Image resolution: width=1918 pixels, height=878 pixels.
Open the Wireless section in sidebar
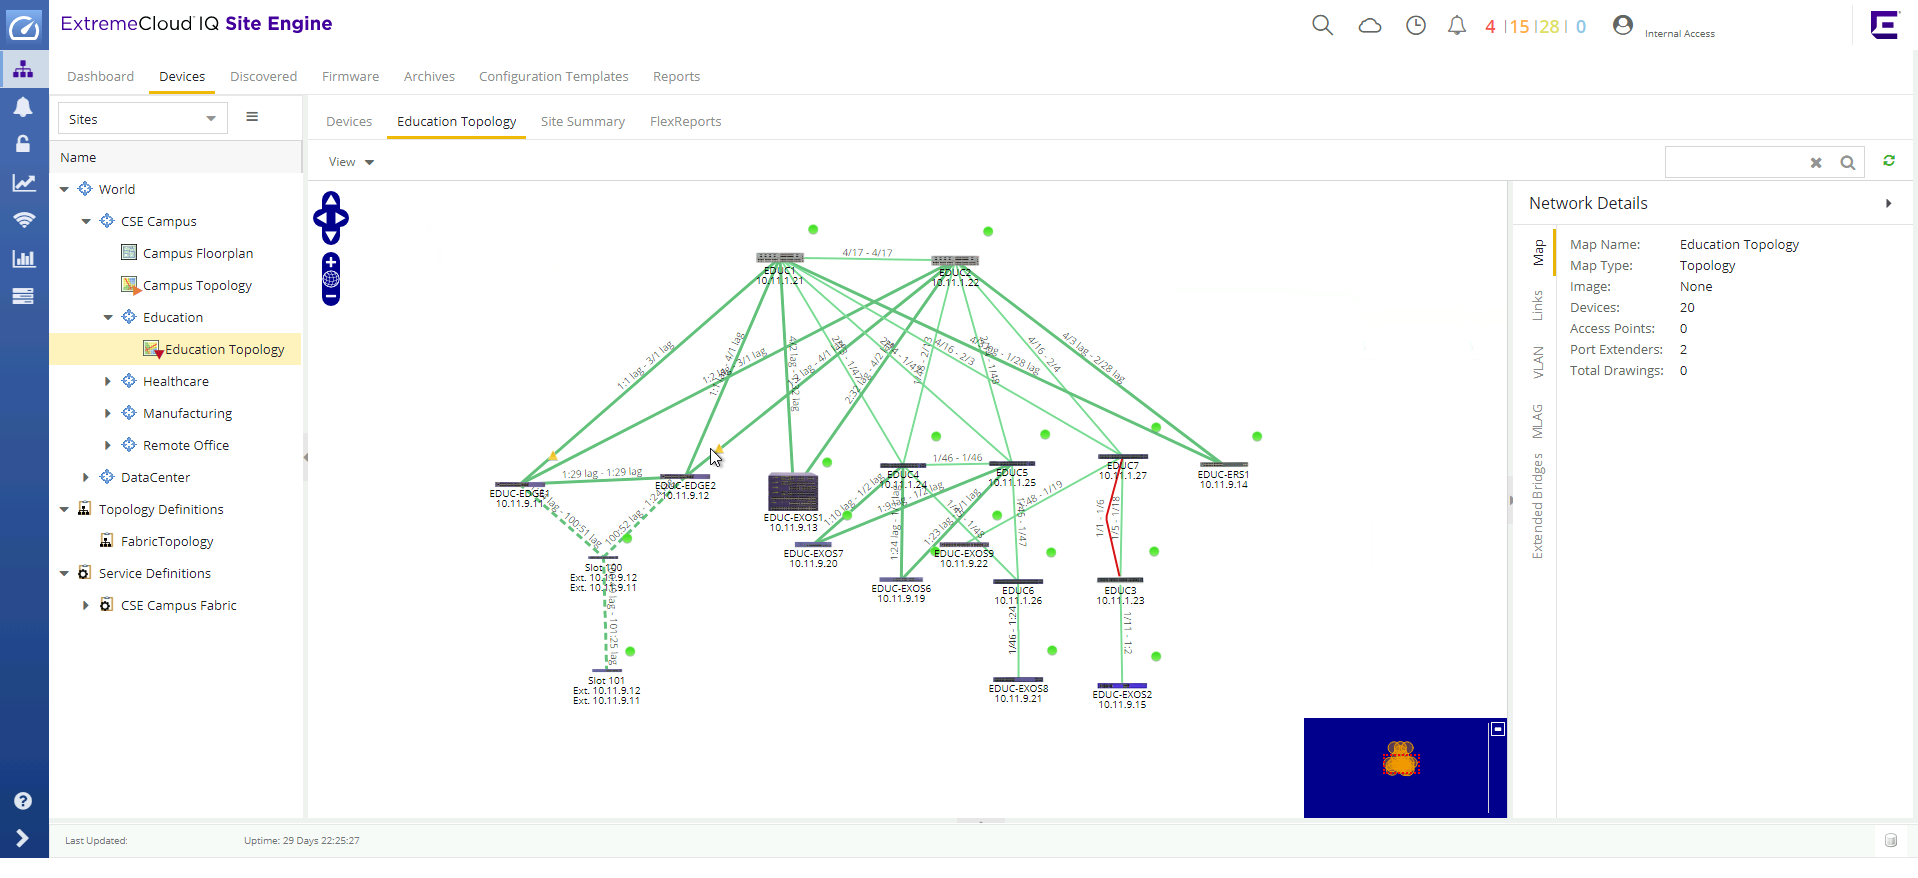click(23, 220)
